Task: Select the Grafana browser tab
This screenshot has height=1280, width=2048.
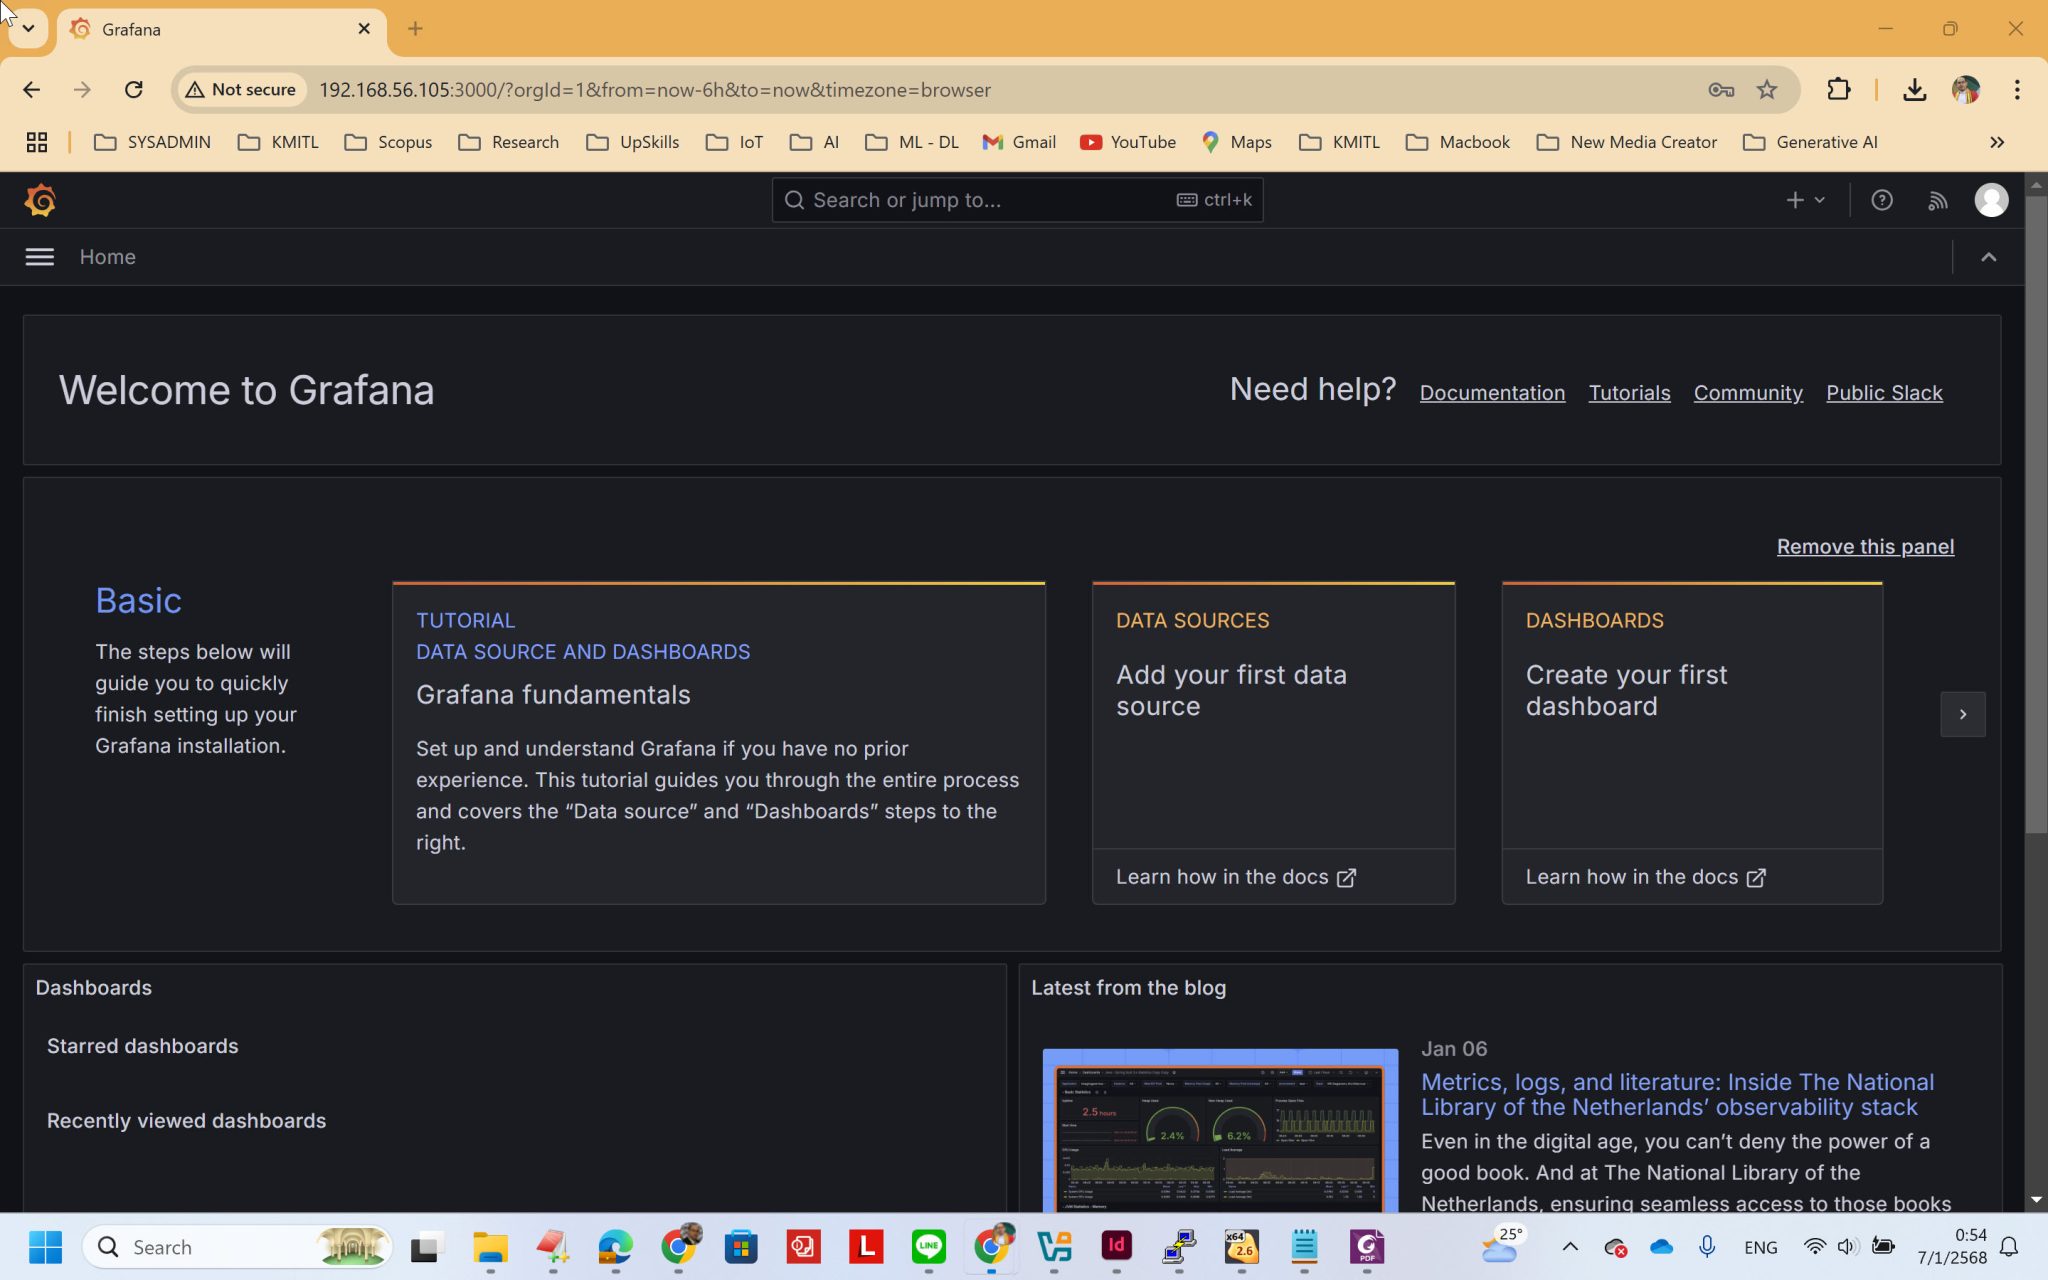Action: (x=200, y=29)
